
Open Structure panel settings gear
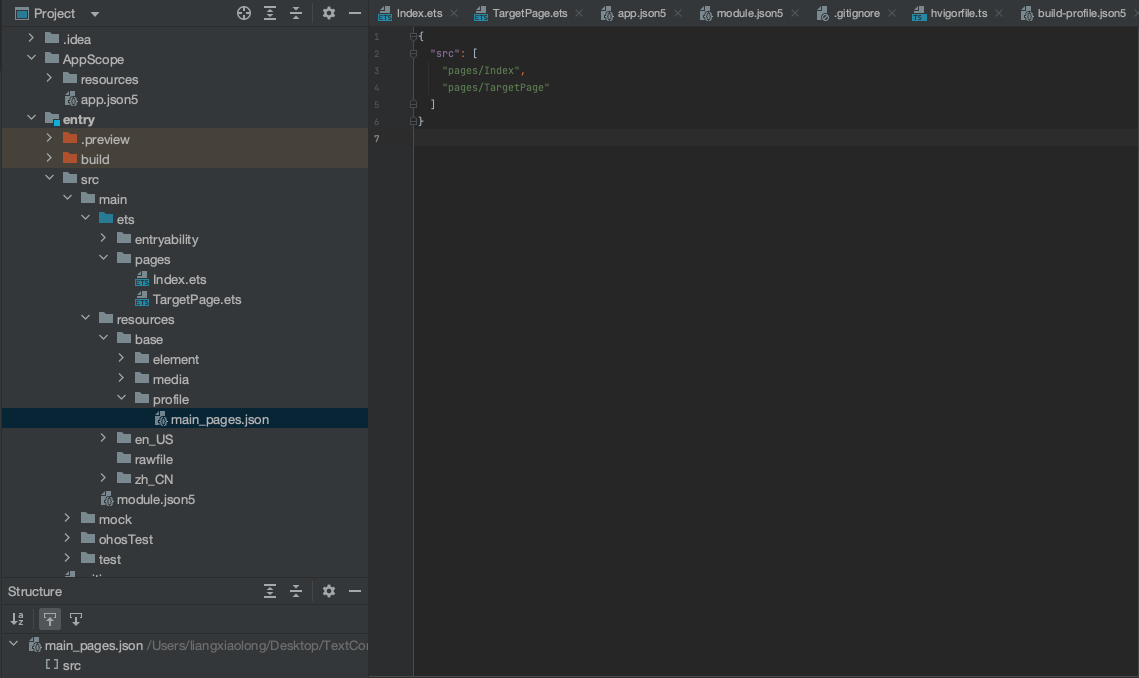click(329, 591)
